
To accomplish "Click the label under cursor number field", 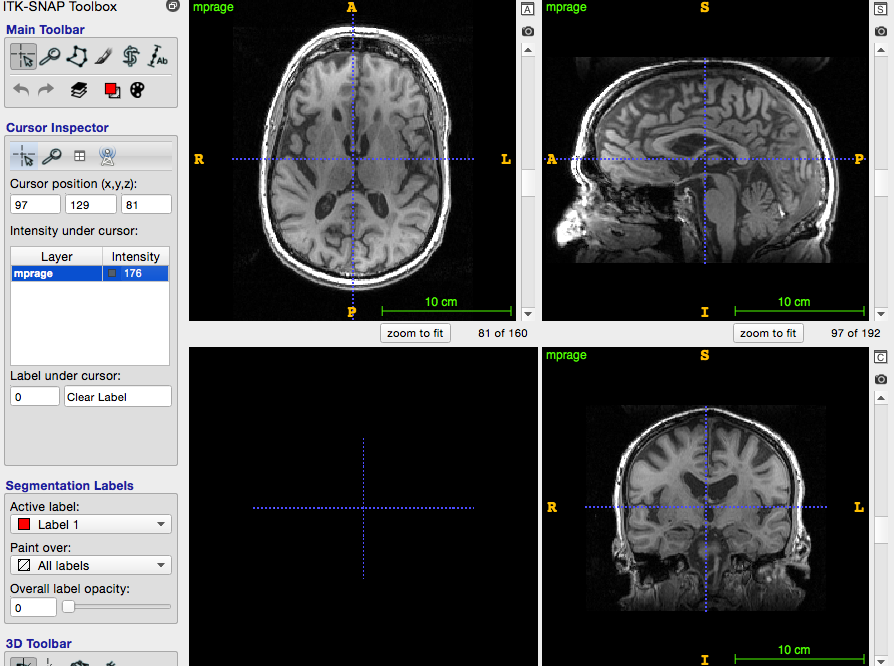I will coord(35,396).
